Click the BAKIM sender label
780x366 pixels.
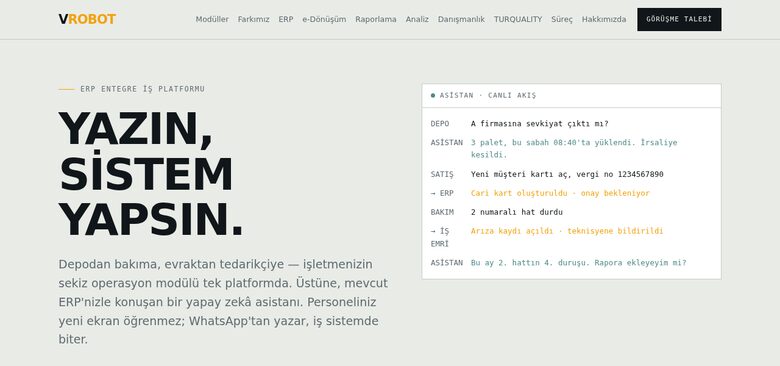442,212
